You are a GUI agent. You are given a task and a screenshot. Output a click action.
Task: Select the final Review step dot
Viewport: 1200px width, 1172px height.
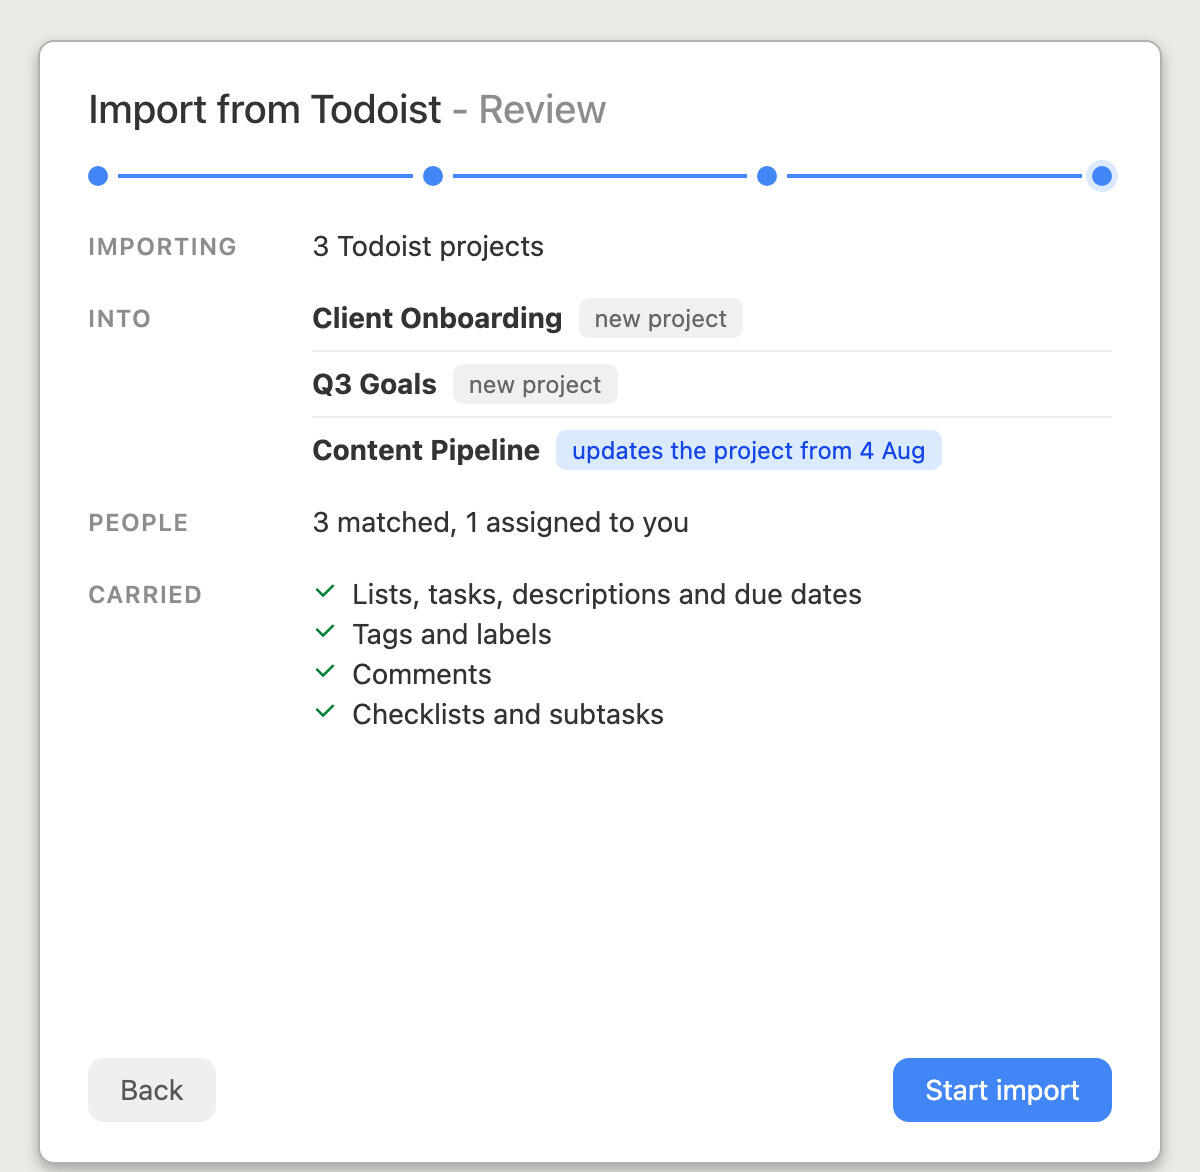1102,176
